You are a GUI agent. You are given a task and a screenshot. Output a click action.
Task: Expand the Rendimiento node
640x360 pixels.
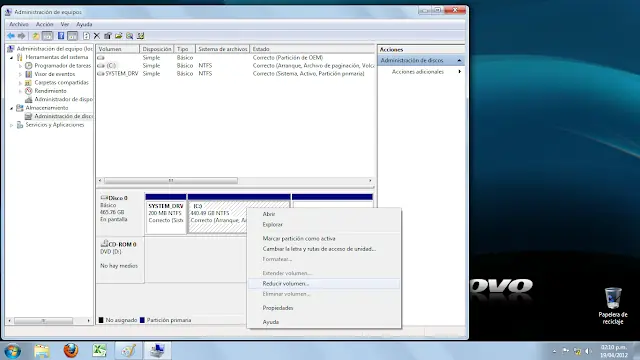coord(20,91)
